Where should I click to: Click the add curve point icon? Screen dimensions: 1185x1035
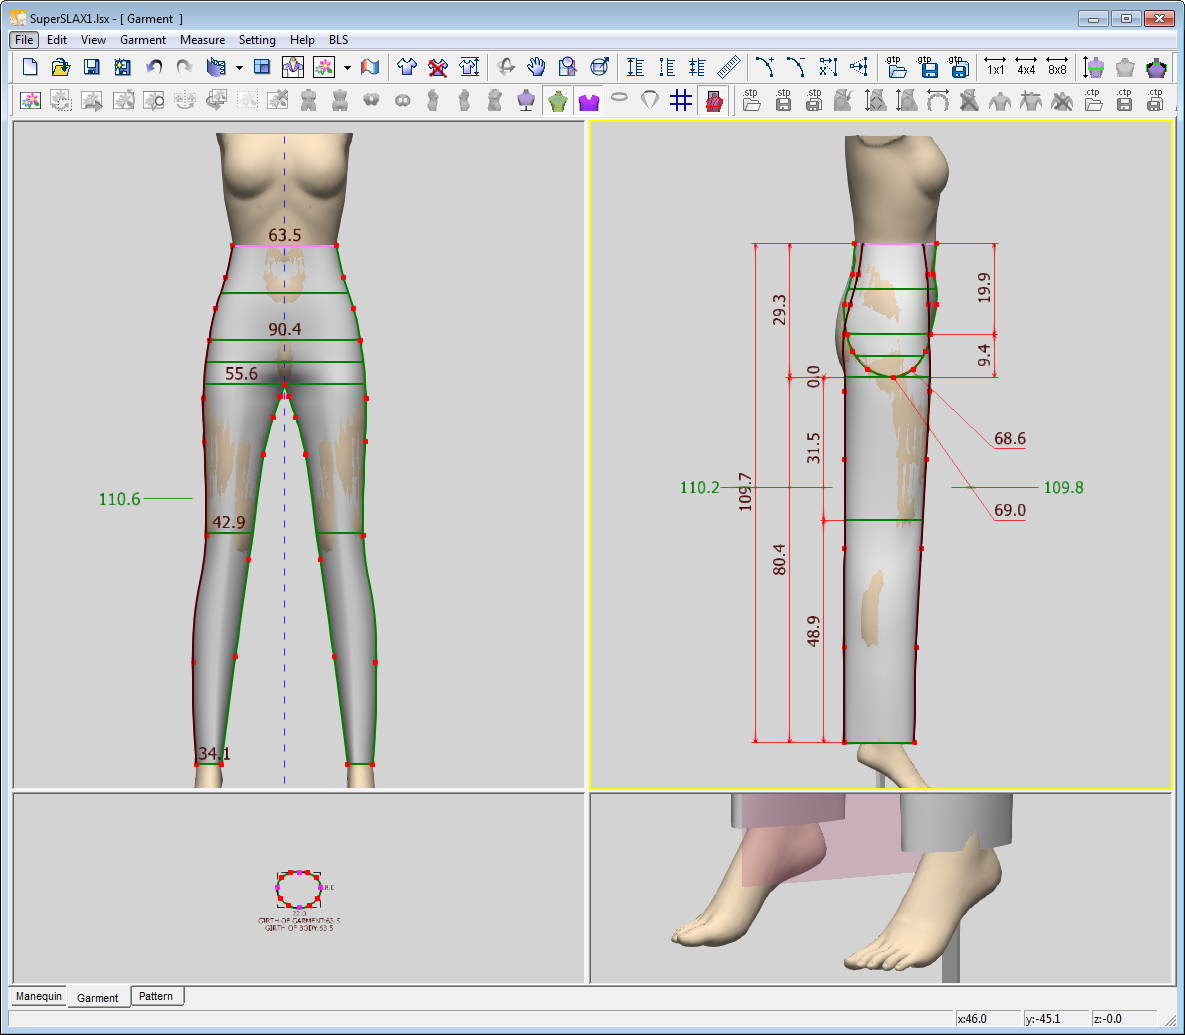tap(765, 67)
